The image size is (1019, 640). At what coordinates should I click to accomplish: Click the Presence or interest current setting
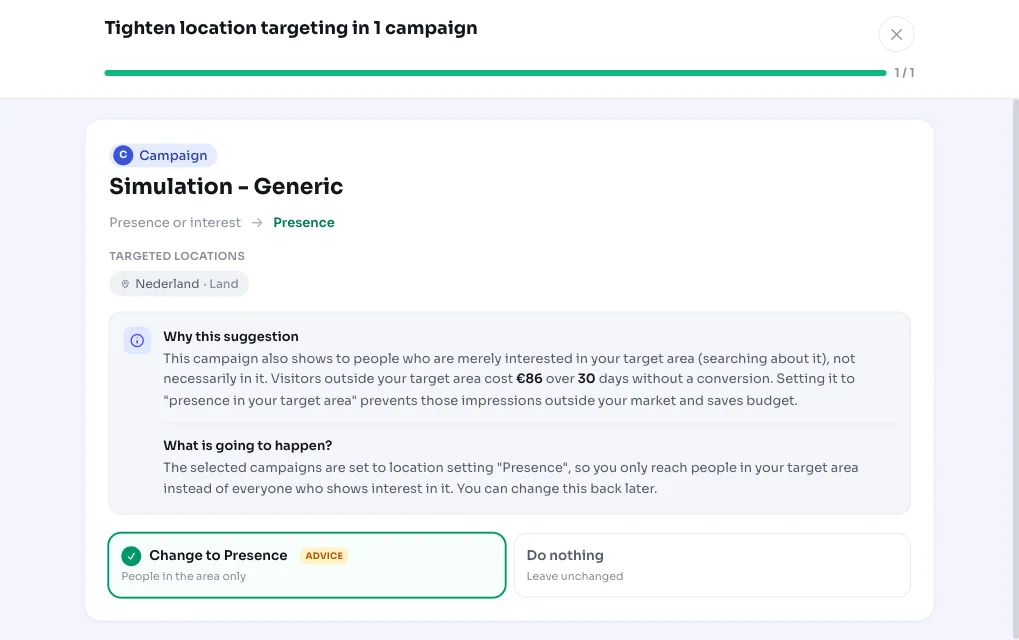(175, 223)
